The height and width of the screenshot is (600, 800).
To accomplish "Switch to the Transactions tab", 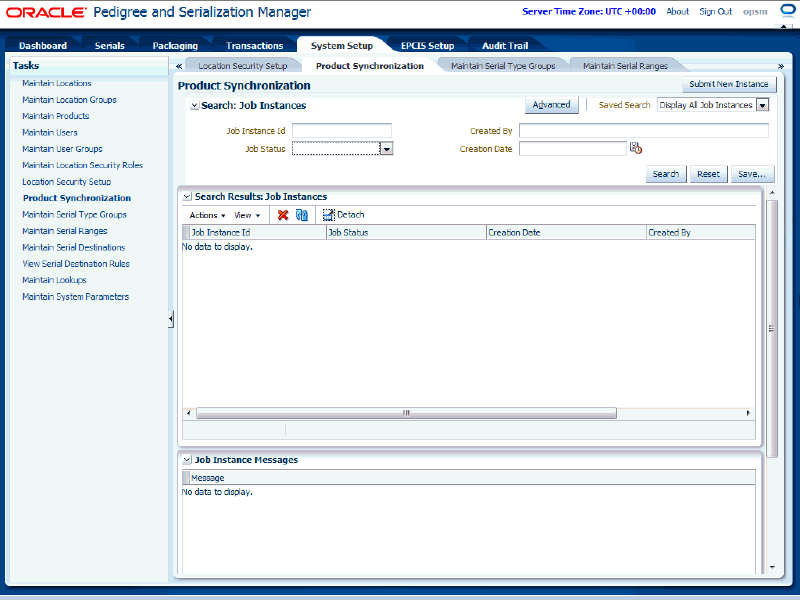I will [x=255, y=45].
